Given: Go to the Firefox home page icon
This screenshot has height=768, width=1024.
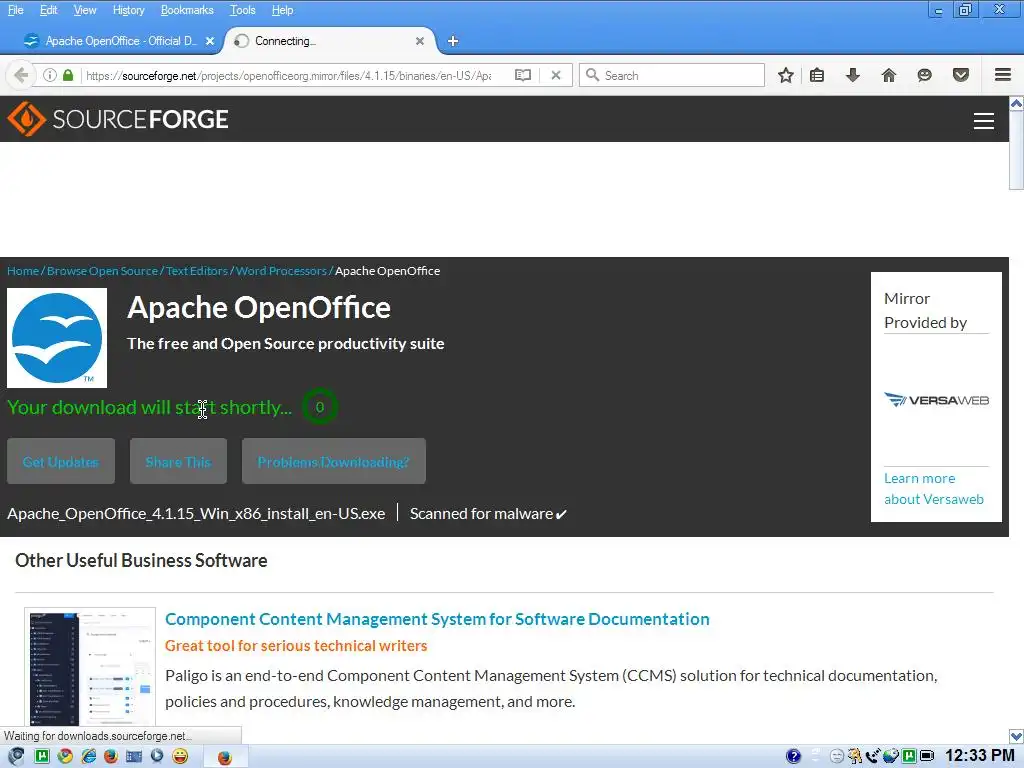Looking at the screenshot, I should click(889, 75).
